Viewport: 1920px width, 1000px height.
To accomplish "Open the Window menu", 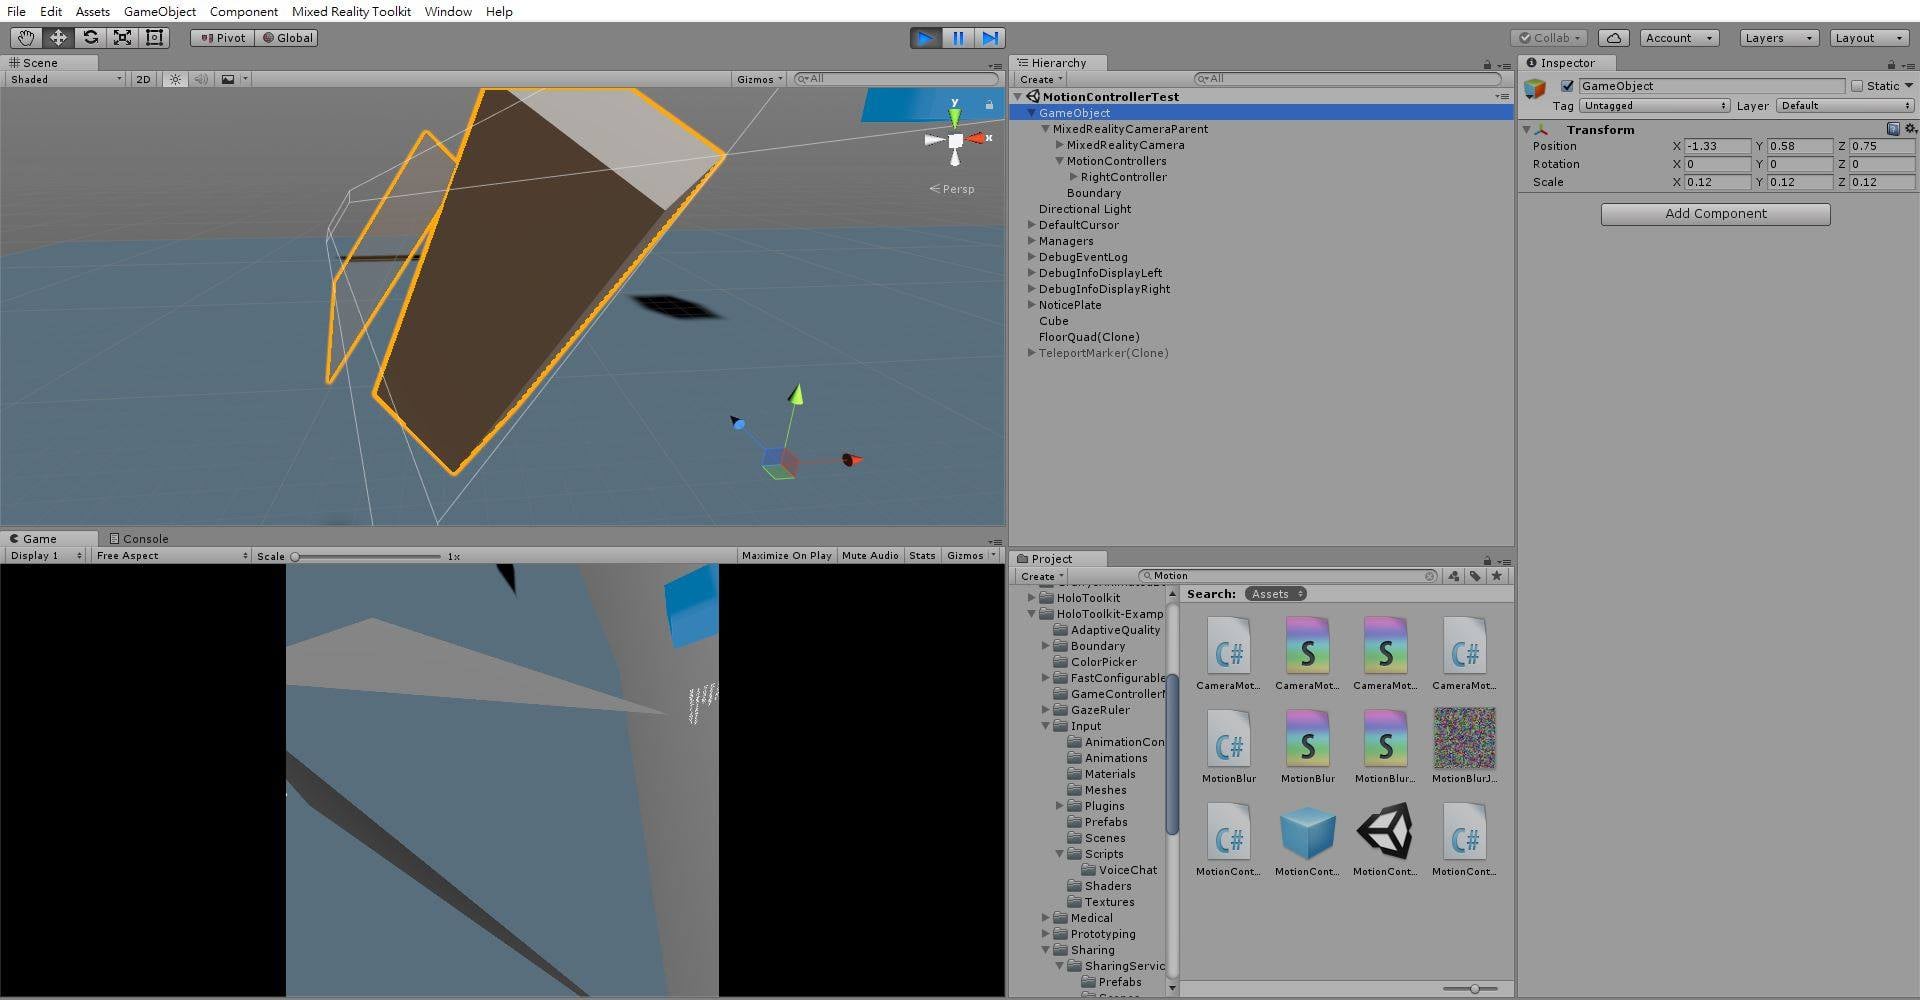I will point(448,11).
